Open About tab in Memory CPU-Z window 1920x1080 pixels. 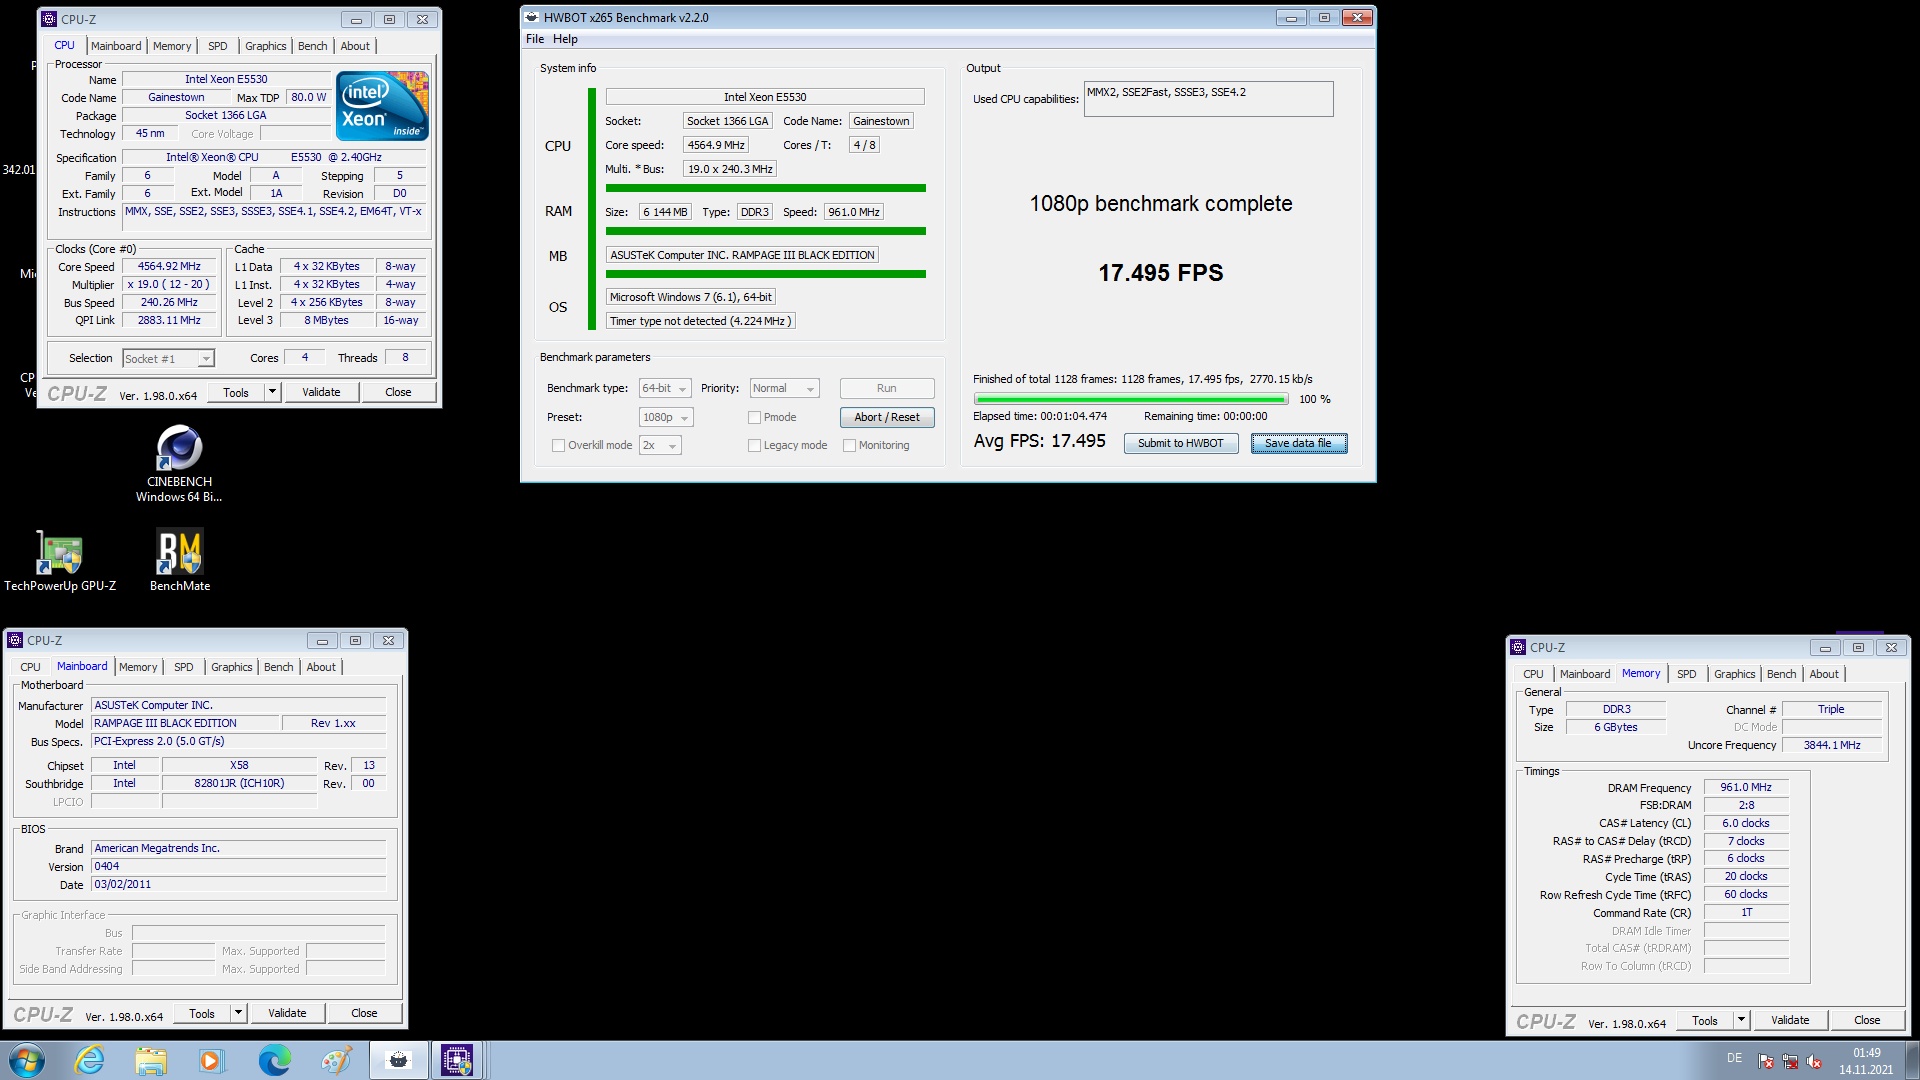(x=1824, y=674)
